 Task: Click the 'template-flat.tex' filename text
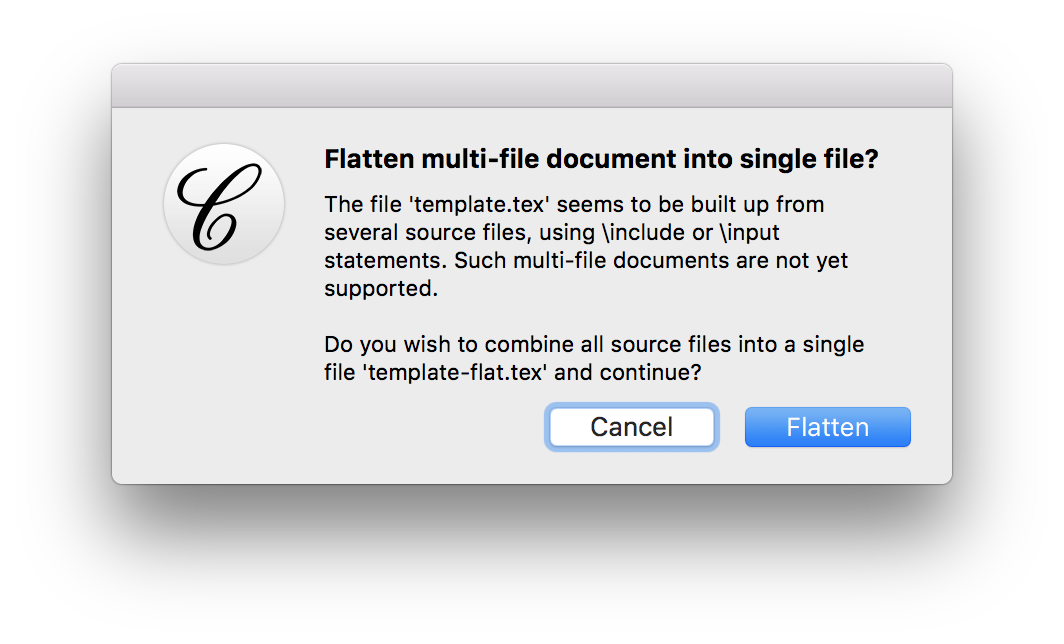click(x=455, y=372)
